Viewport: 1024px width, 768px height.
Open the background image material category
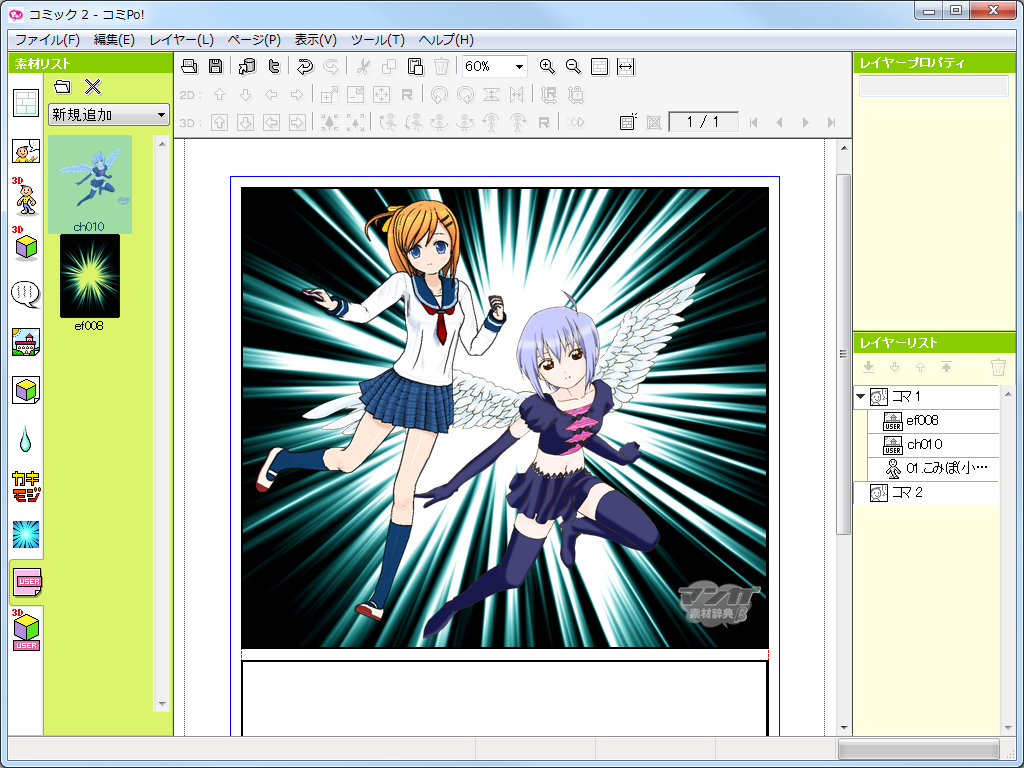pyautogui.click(x=26, y=342)
